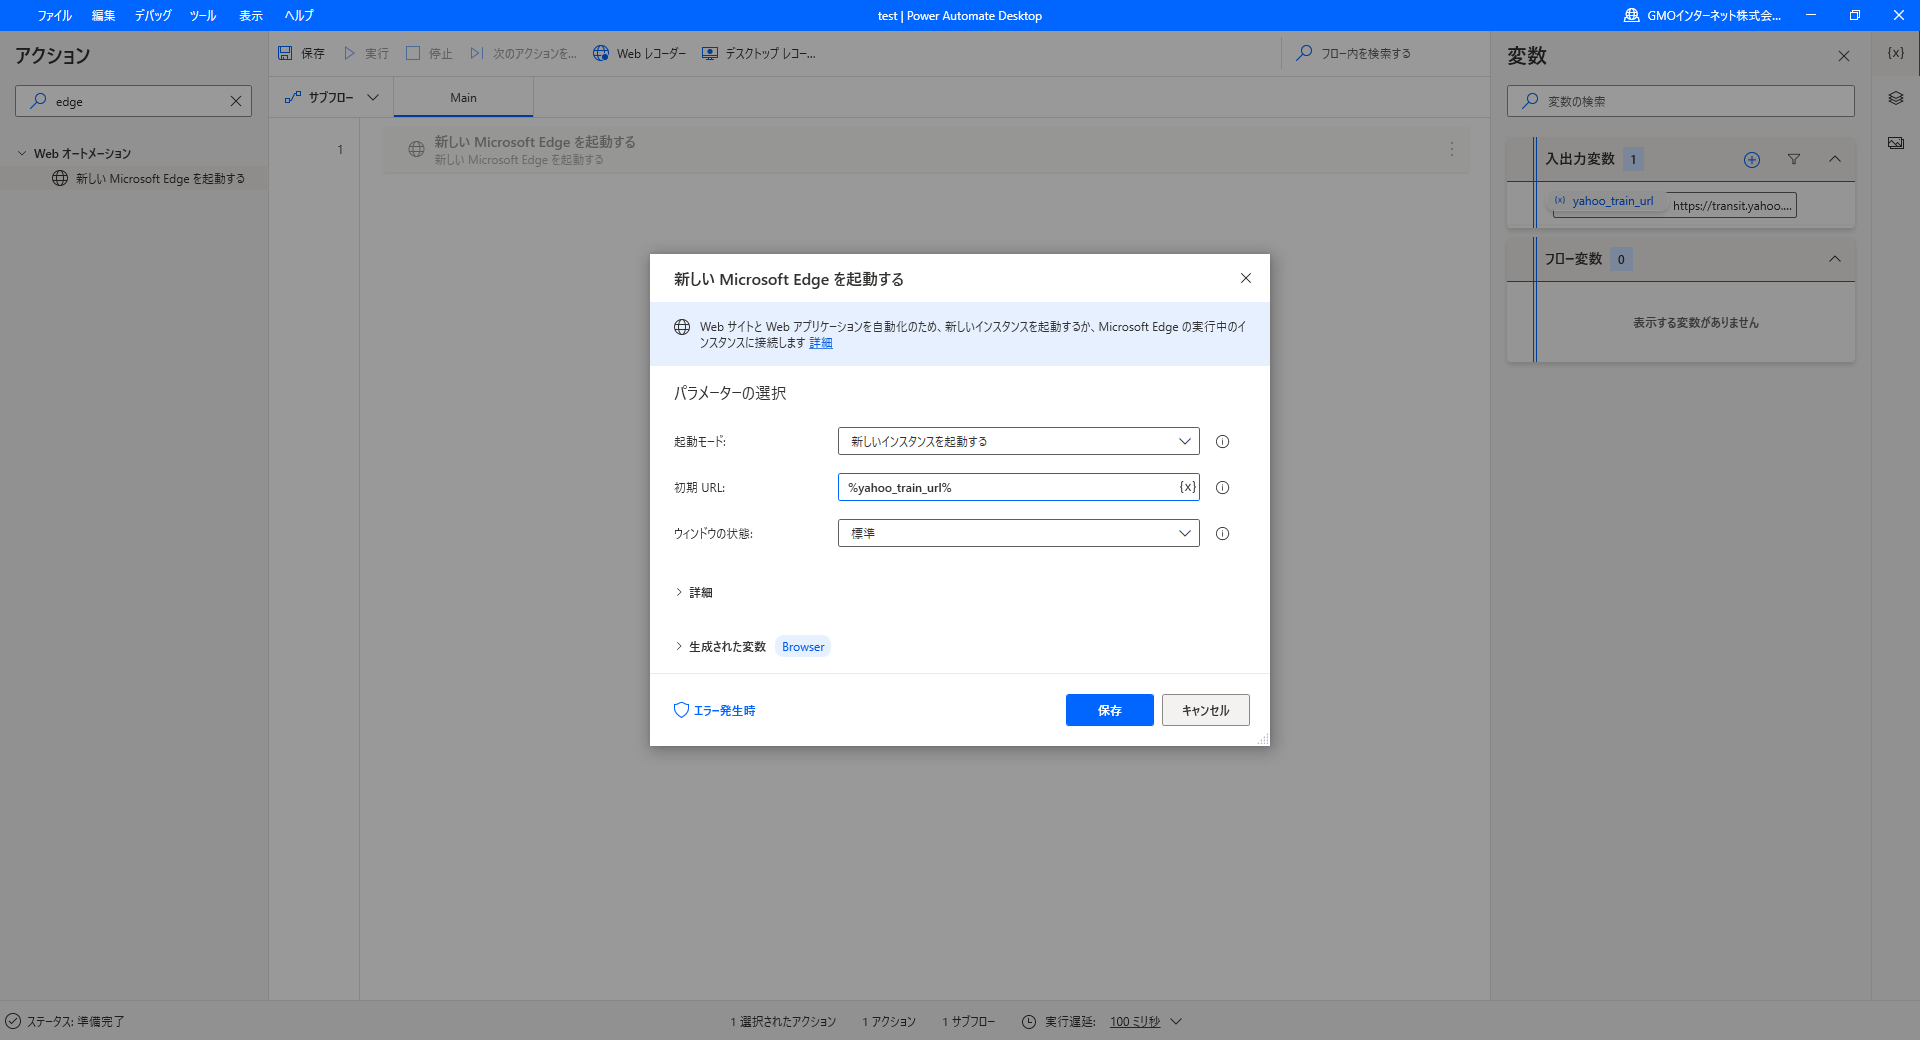Screen dimensions: 1920x1040
Task: Collapse the フロー変数 section
Action: tap(1835, 259)
